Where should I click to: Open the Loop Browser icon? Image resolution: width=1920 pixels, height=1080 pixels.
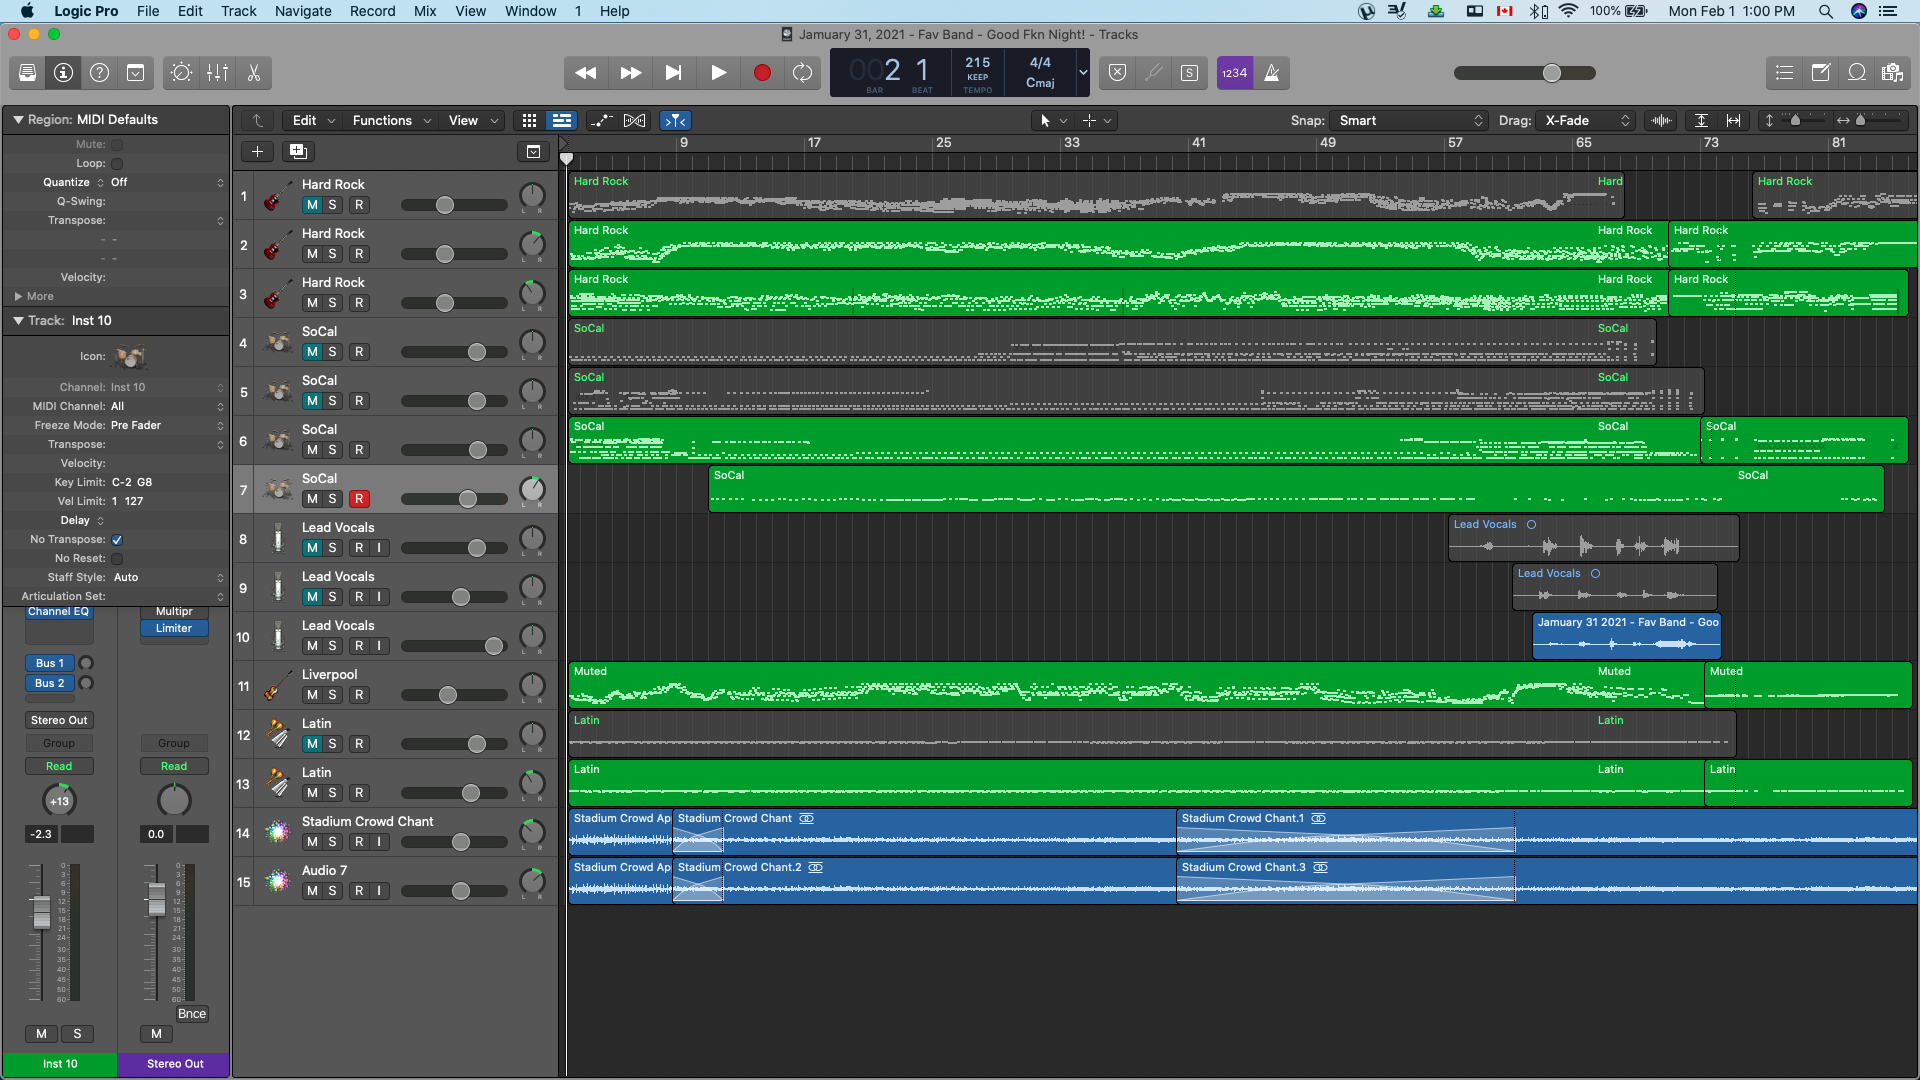click(1856, 73)
